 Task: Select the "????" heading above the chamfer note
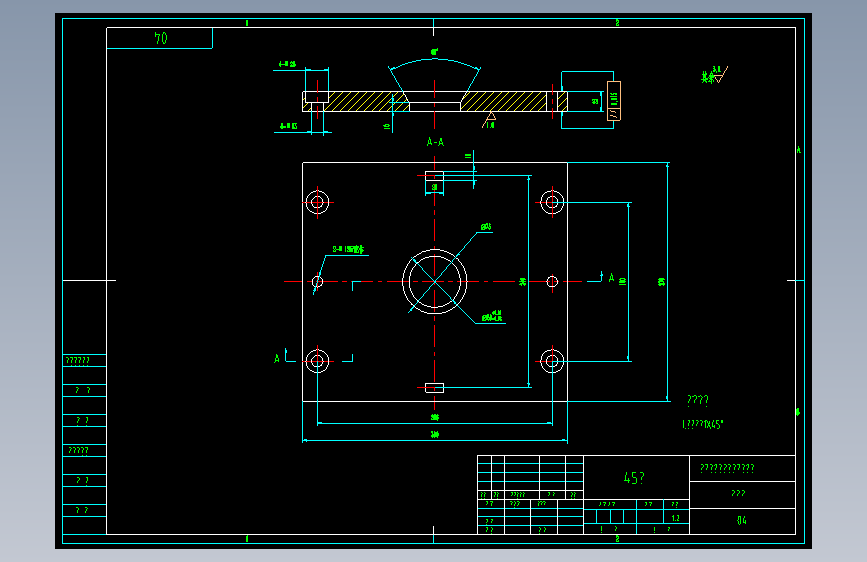(x=697, y=400)
